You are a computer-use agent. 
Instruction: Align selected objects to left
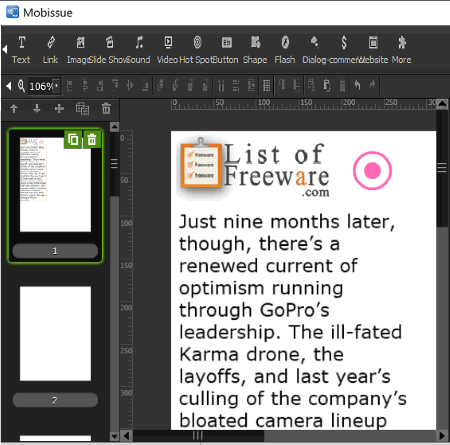coord(69,85)
